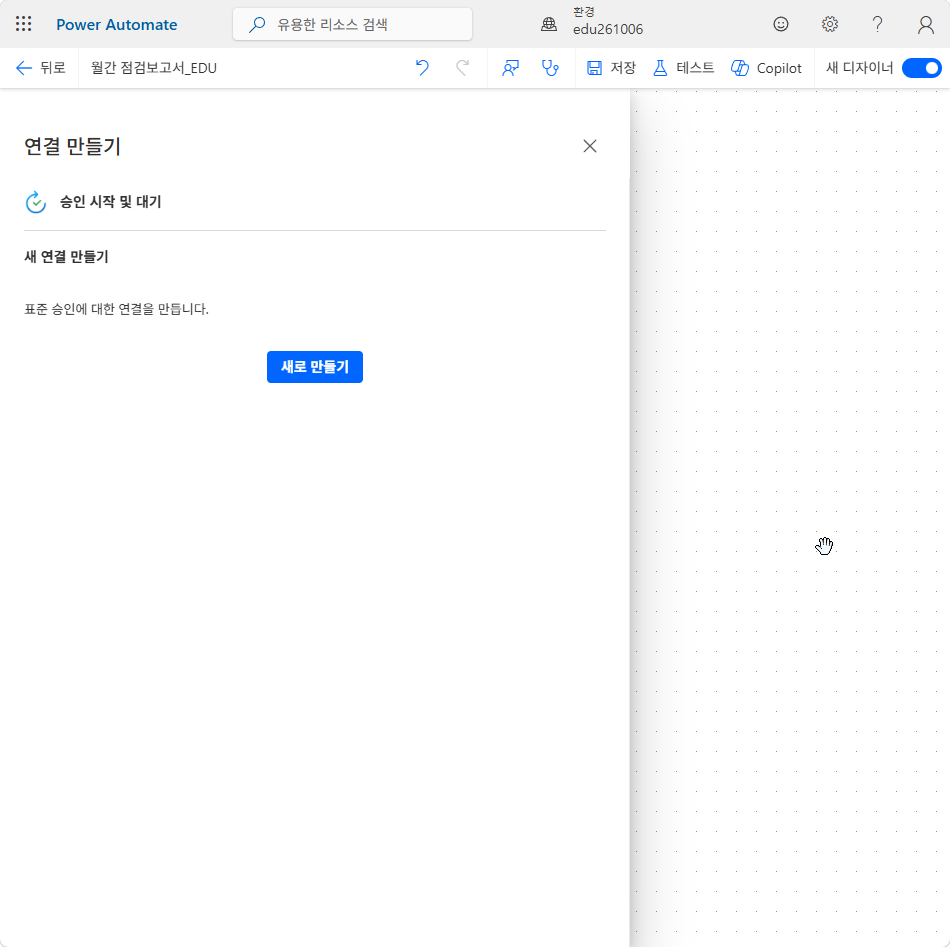The width and height of the screenshot is (950, 947).
Task: Click the 새 연결 만들기 heading
Action: click(66, 257)
